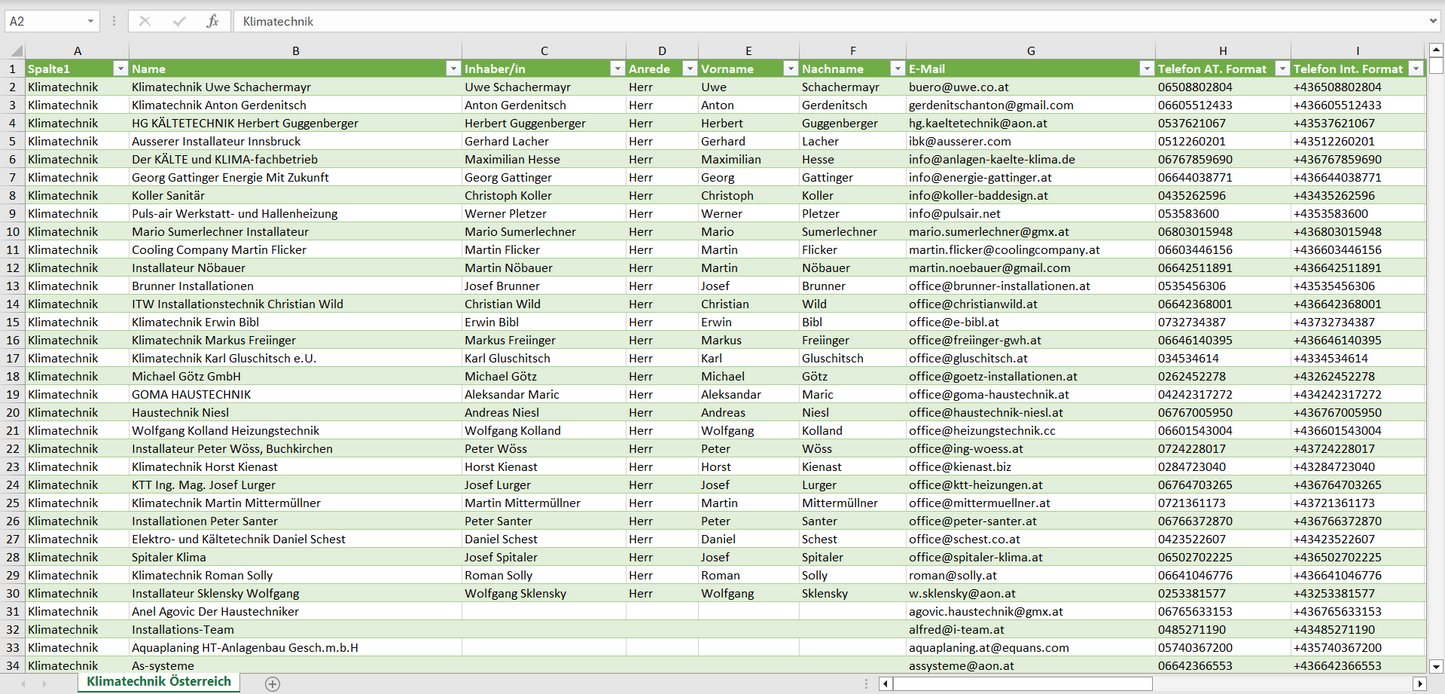The height and width of the screenshot is (694, 1445).
Task: Click the horizontal scrollbar thumb
Action: (1022, 684)
